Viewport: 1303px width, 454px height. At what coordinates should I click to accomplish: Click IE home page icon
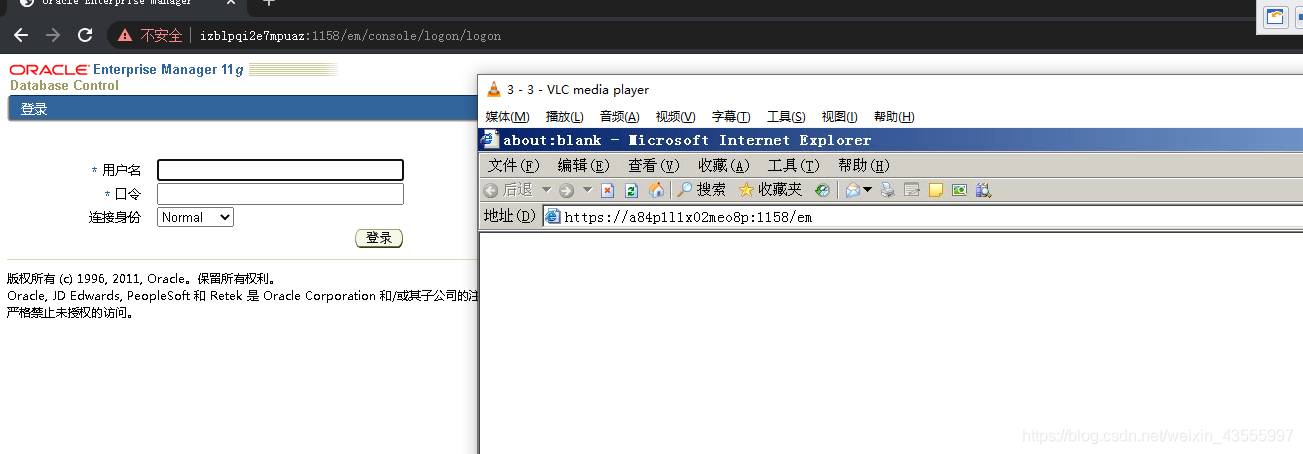point(657,190)
